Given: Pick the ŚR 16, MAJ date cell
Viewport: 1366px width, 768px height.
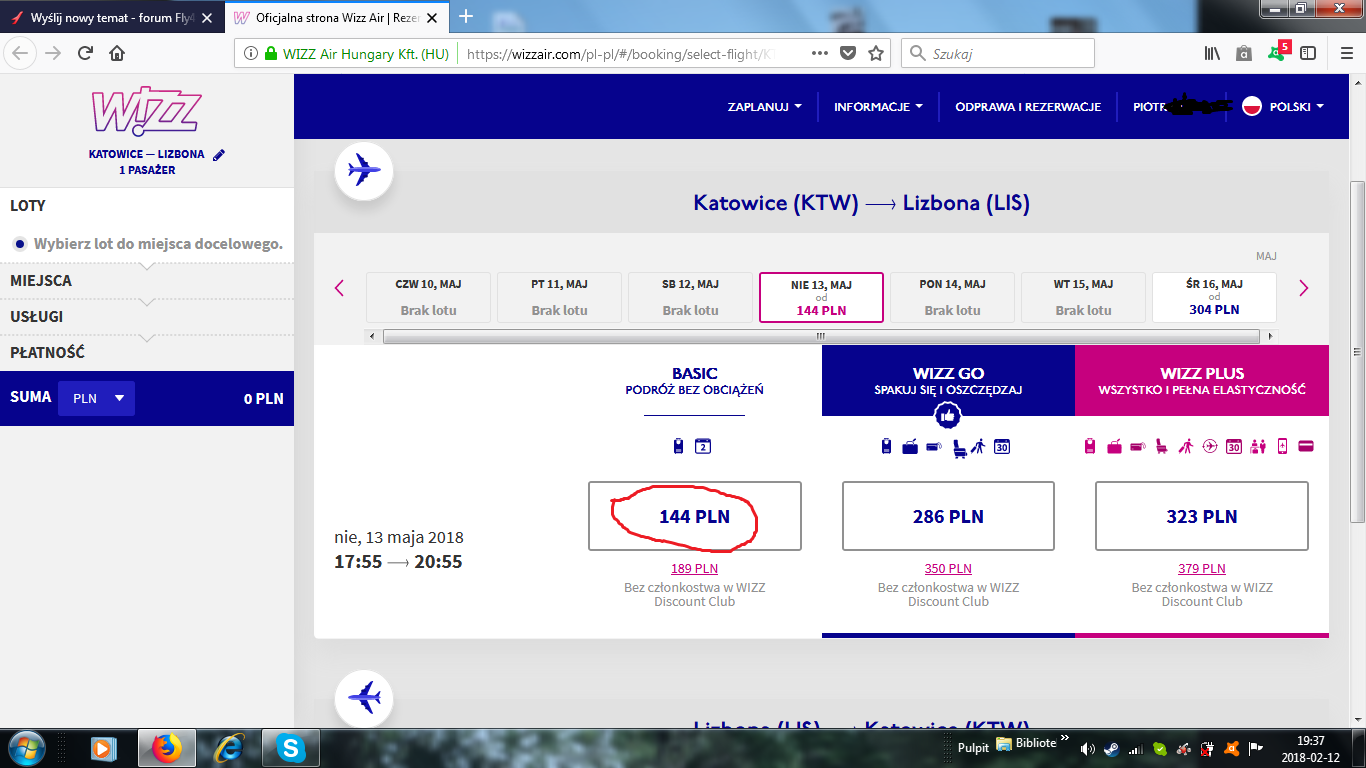Looking at the screenshot, I should (x=1215, y=297).
